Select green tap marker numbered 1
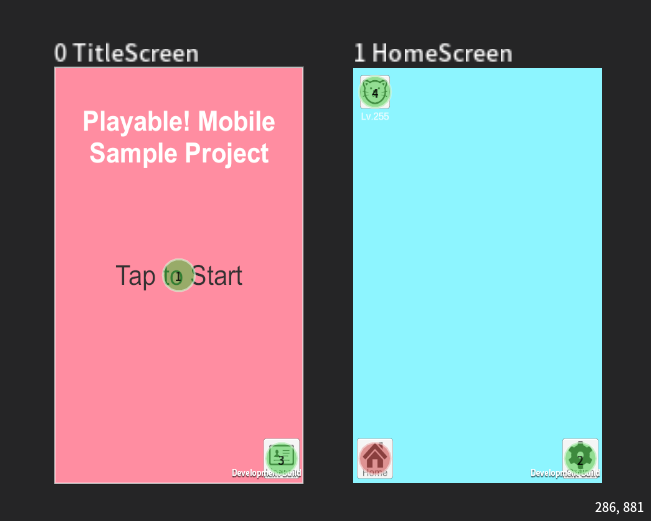The height and width of the screenshot is (521, 651). (x=178, y=276)
